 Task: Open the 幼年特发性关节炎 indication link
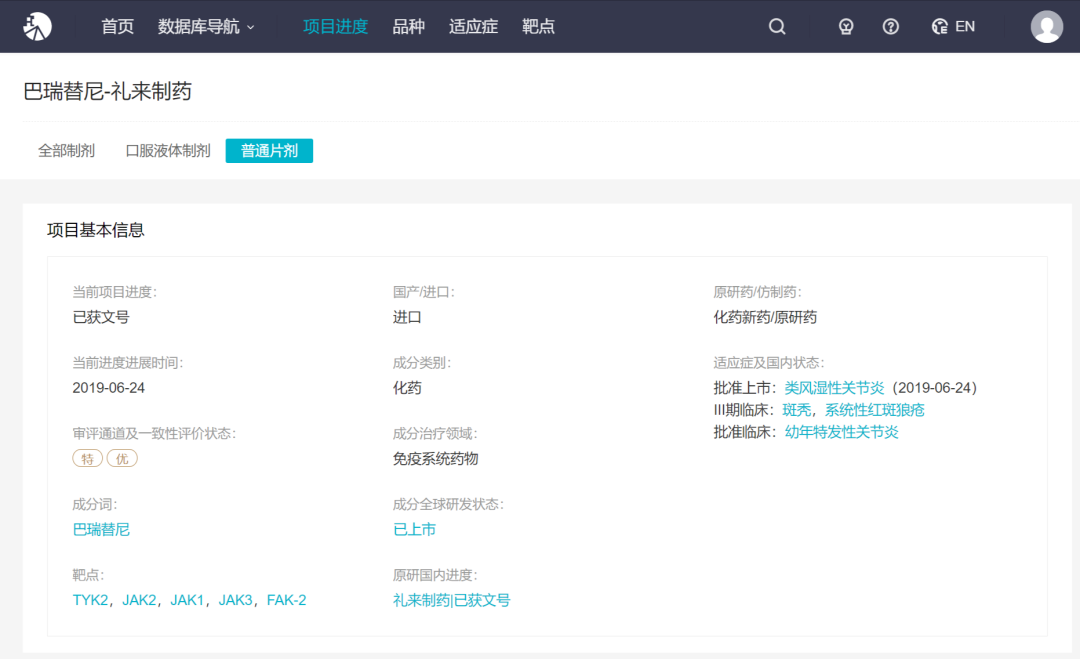click(x=842, y=432)
